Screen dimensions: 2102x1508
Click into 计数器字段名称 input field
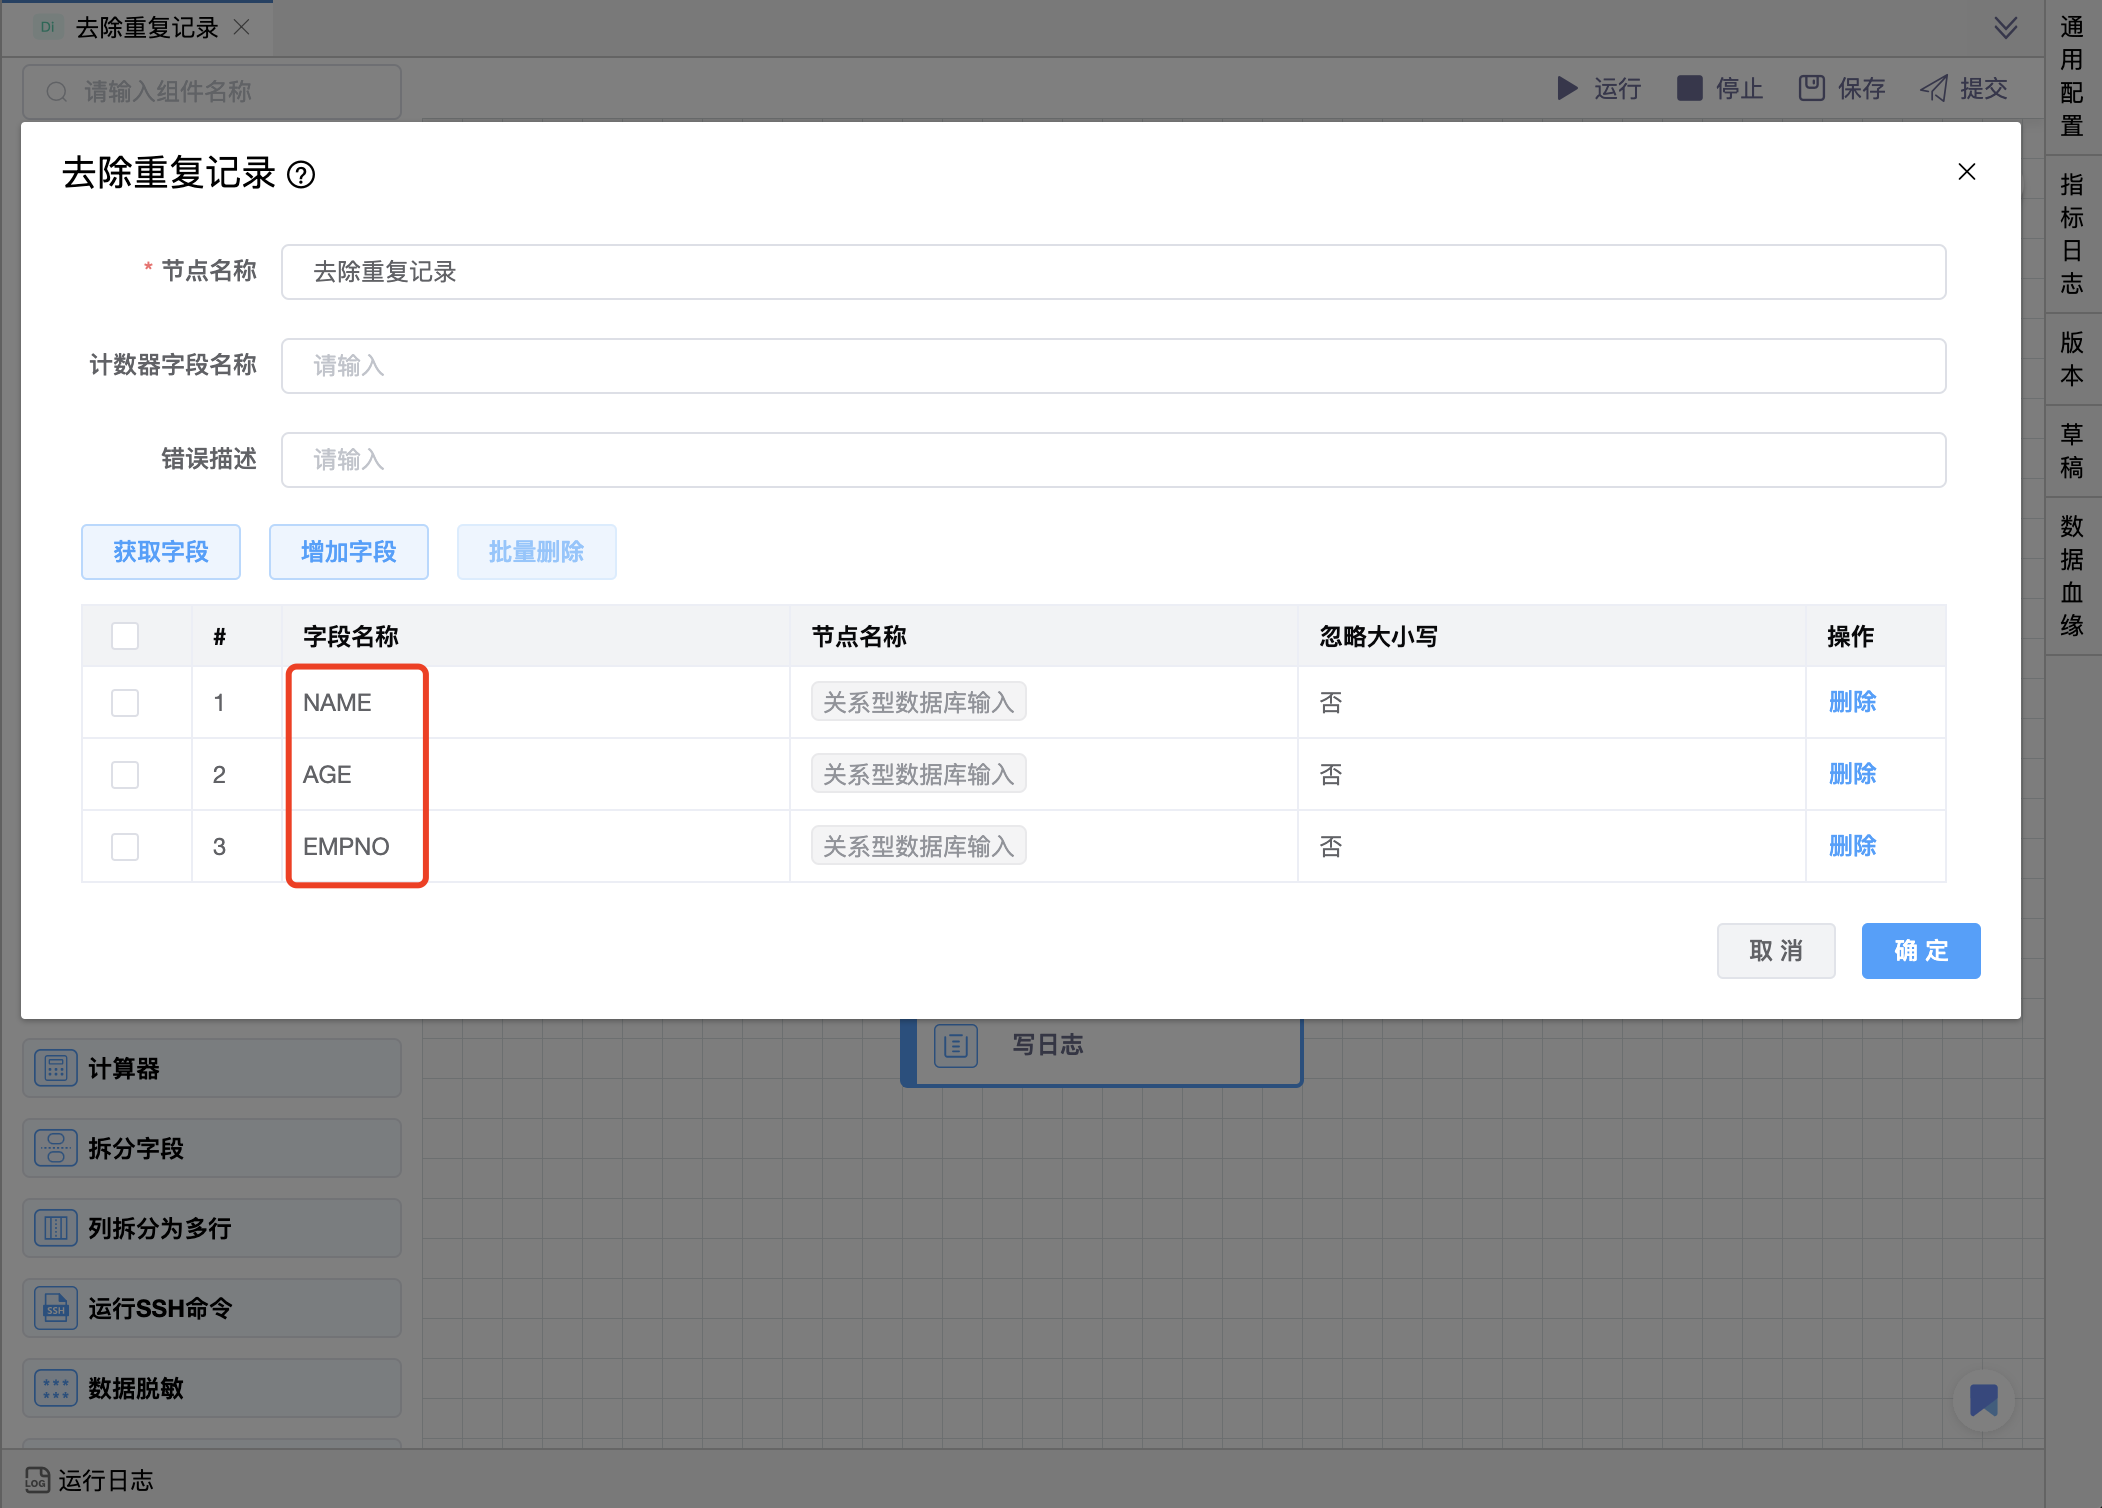[x=1112, y=366]
